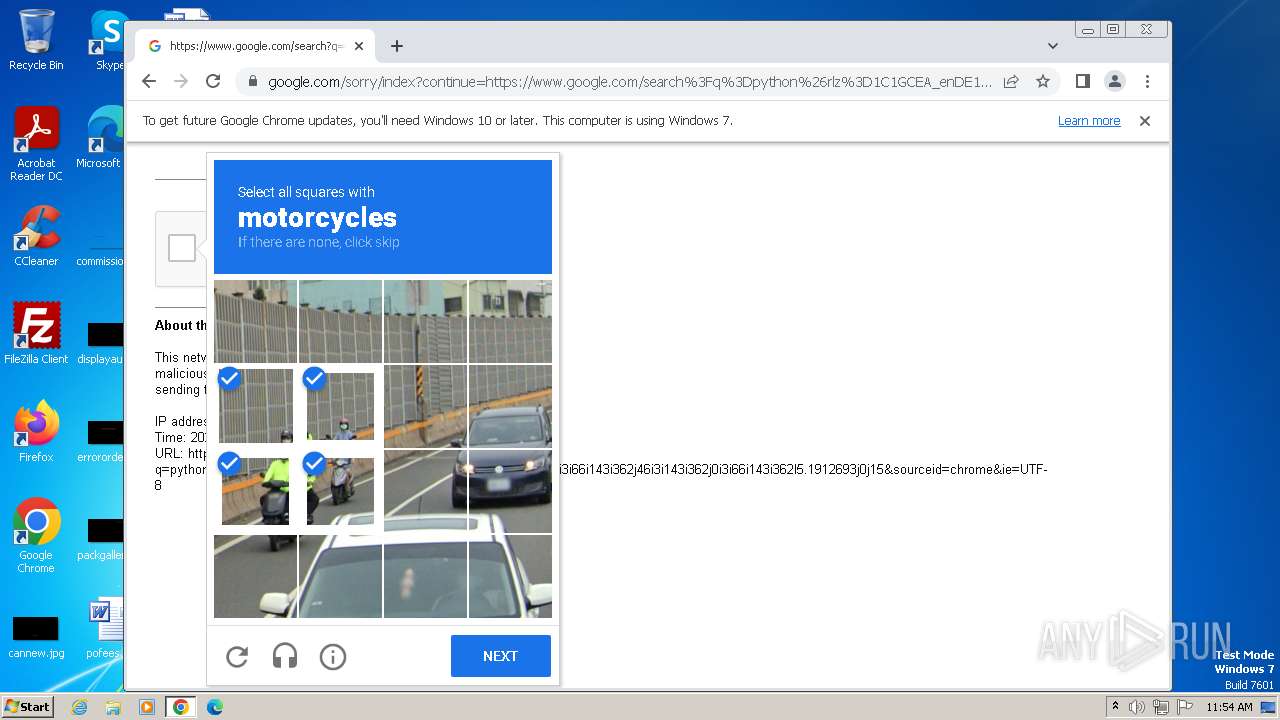The image size is (1280, 720).
Task: Open Microsoft Edge desktop shortcut
Action: coord(100,138)
